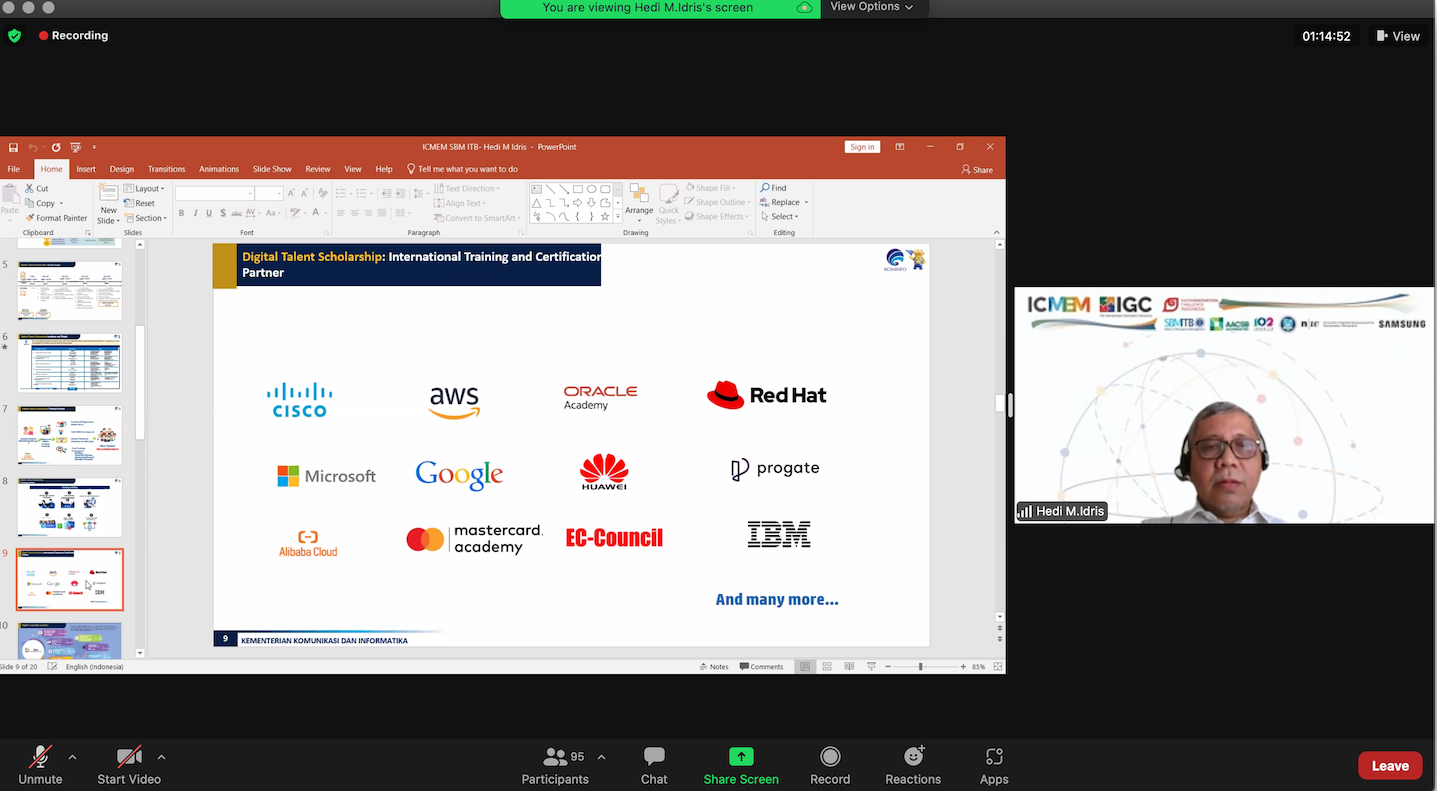
Task: Switch to Slide Sorter view icon
Action: 827,666
